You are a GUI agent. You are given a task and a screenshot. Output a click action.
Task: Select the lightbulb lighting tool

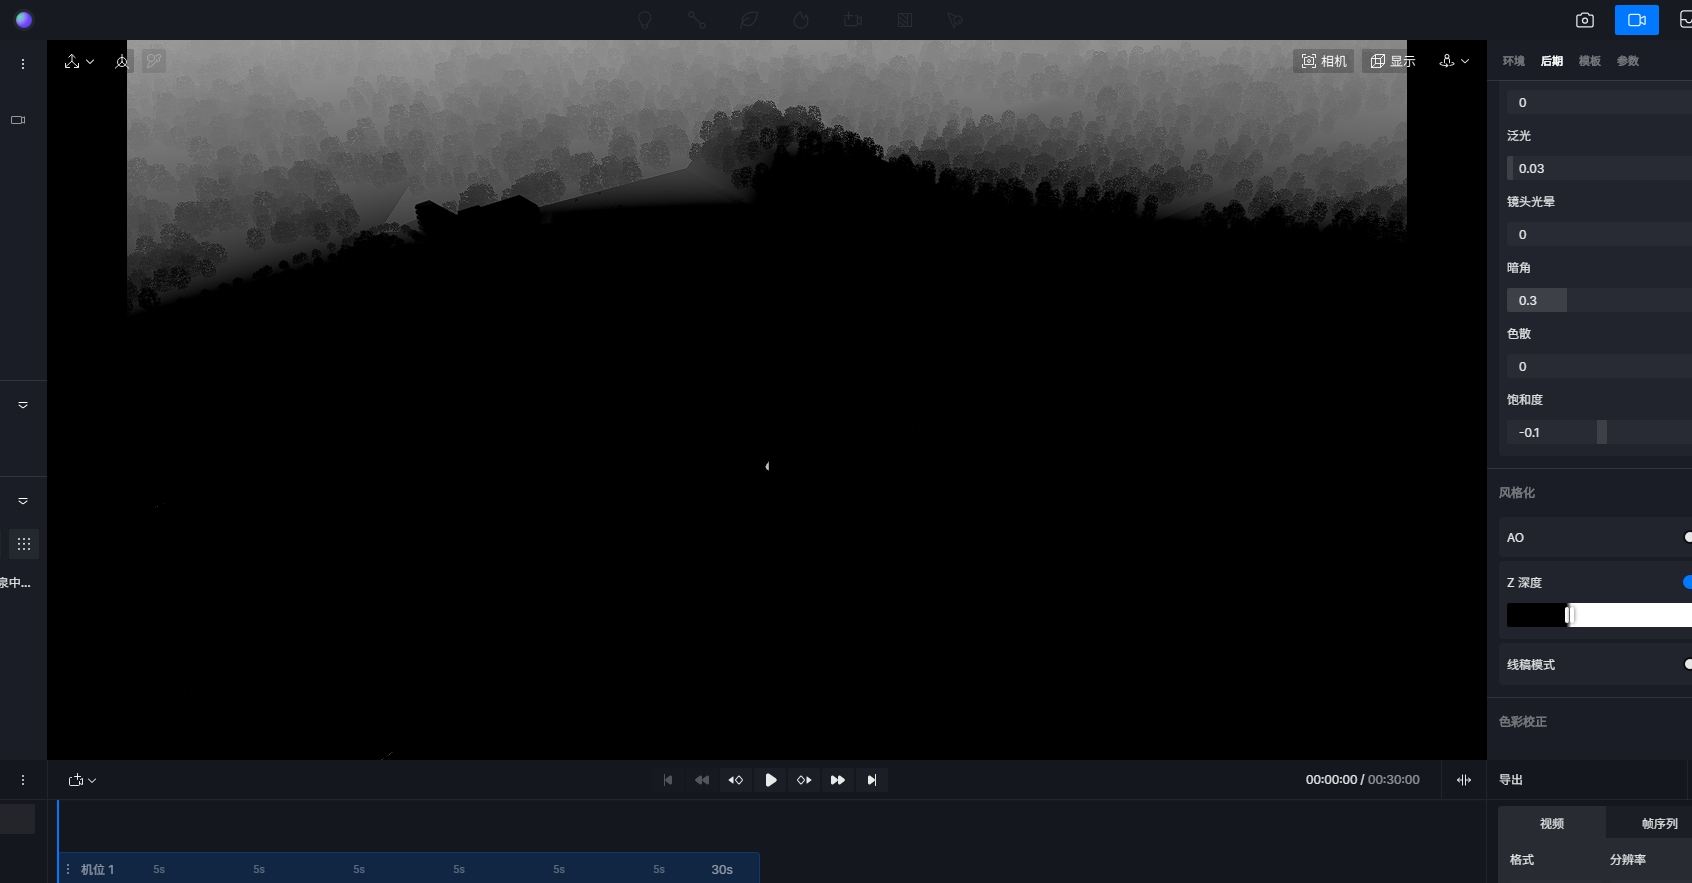click(645, 20)
